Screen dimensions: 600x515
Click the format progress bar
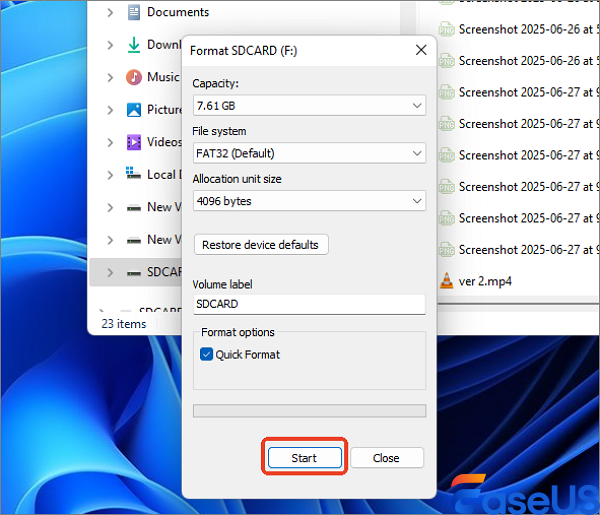pyautogui.click(x=309, y=411)
